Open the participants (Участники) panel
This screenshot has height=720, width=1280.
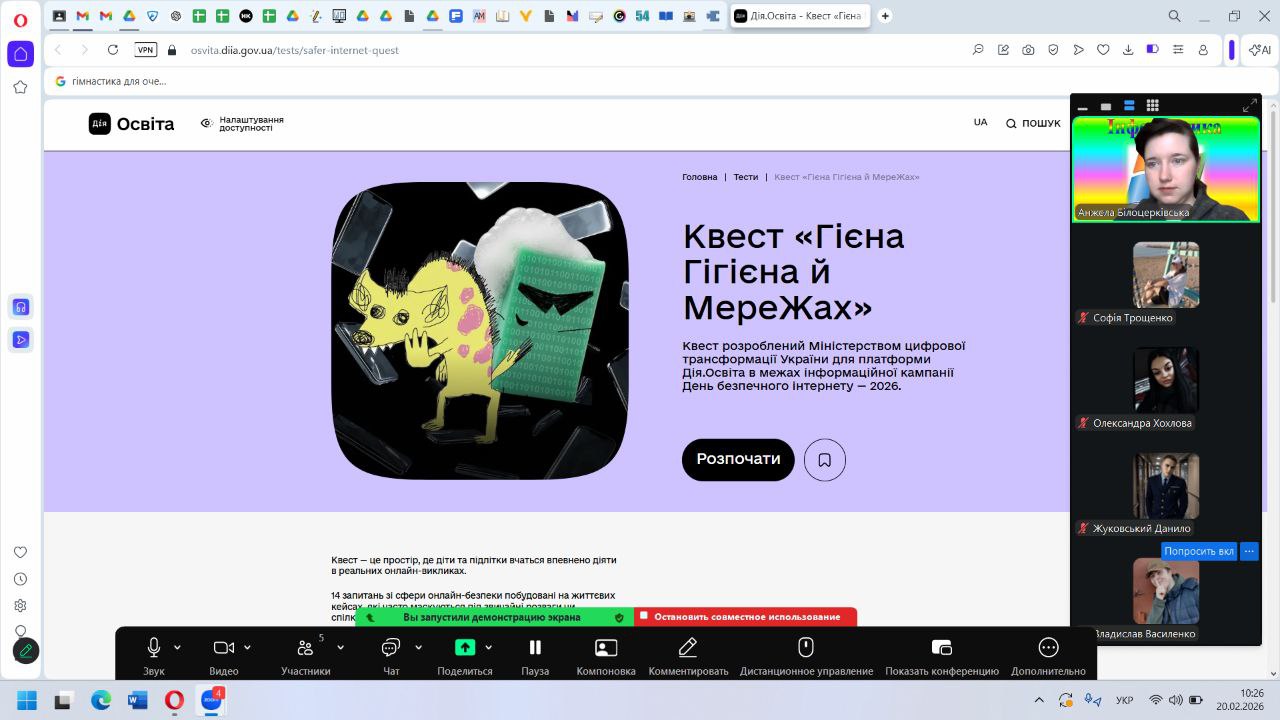point(305,648)
